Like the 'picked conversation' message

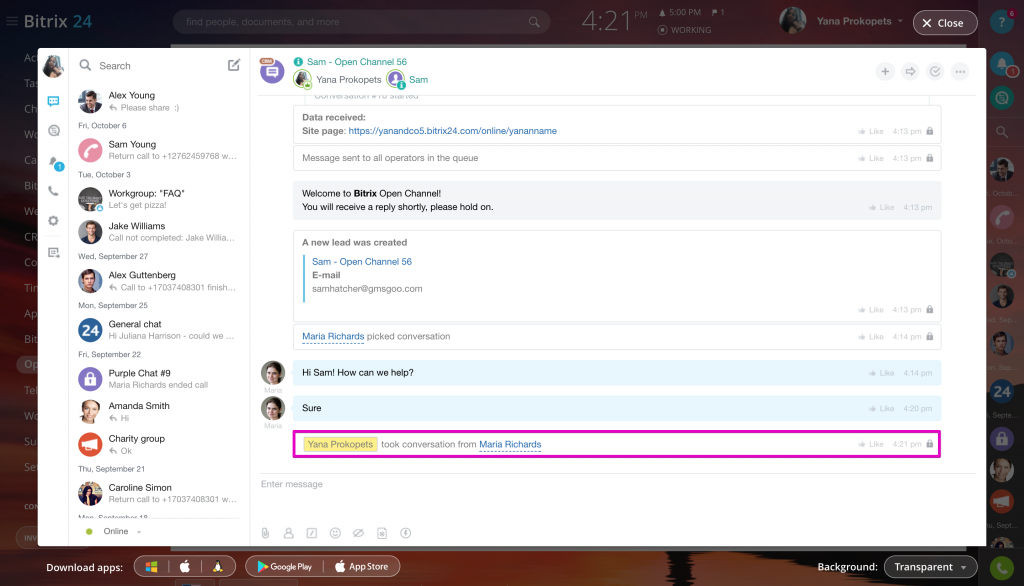(x=871, y=336)
